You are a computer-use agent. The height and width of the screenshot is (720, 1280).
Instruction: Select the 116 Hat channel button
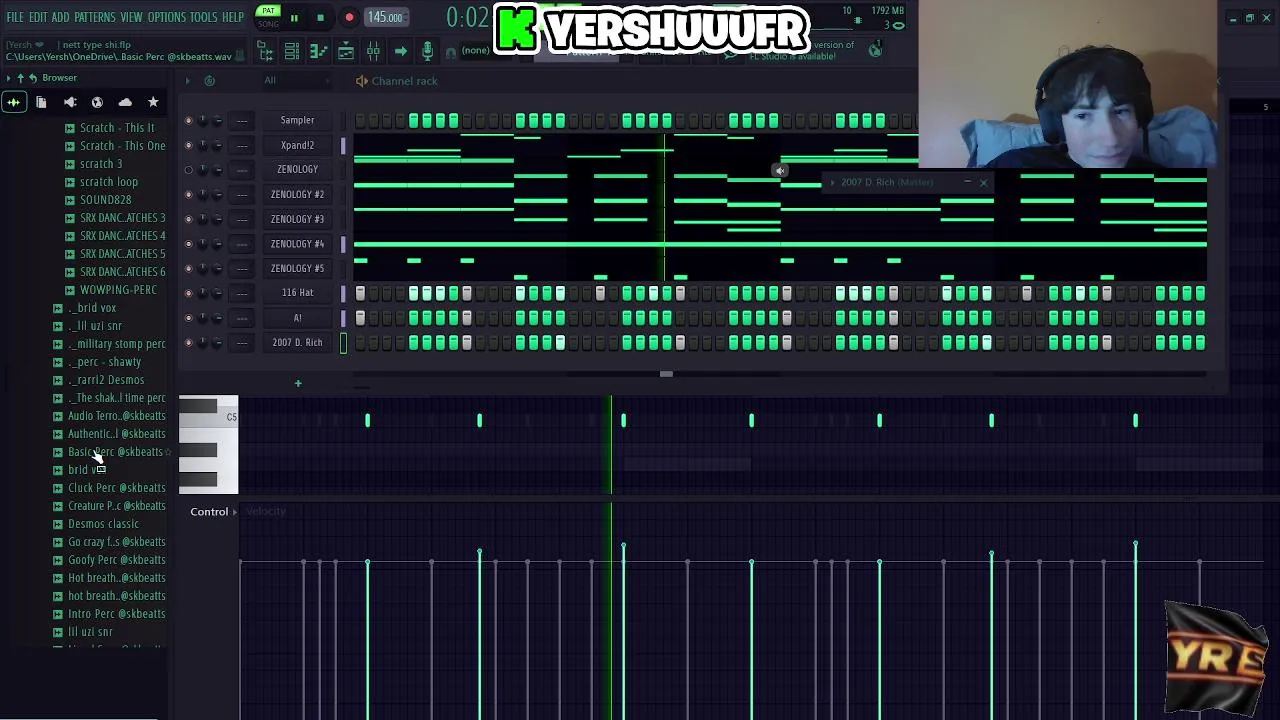297,293
